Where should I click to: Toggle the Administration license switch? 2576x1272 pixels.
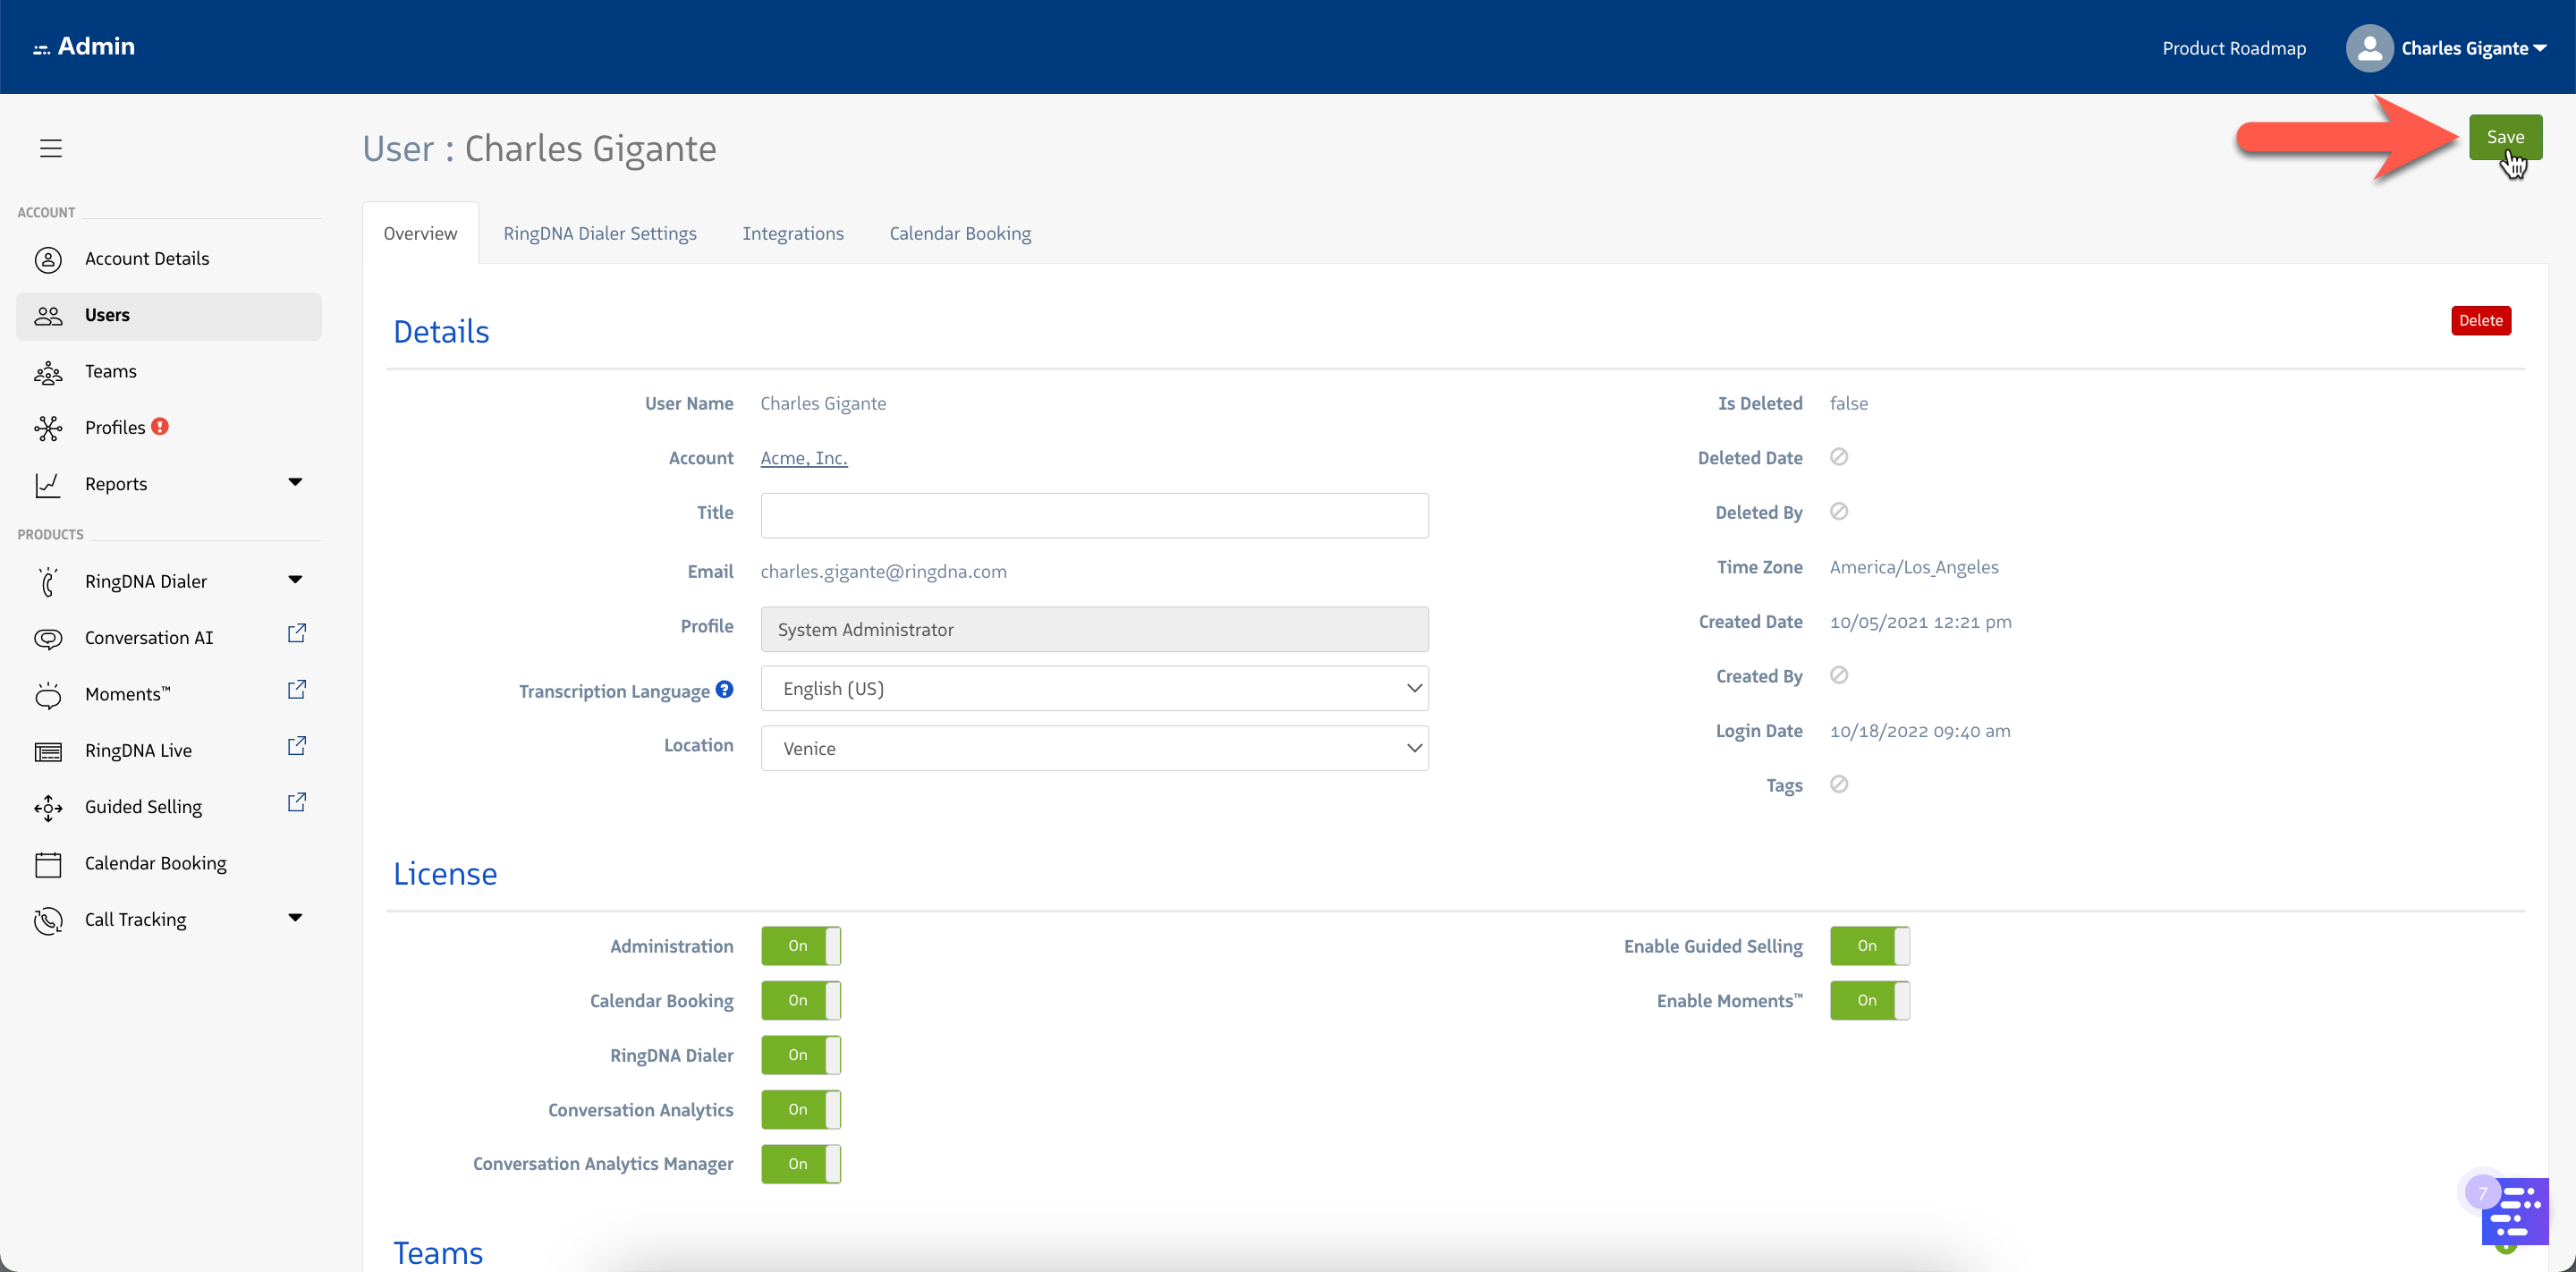coord(800,946)
